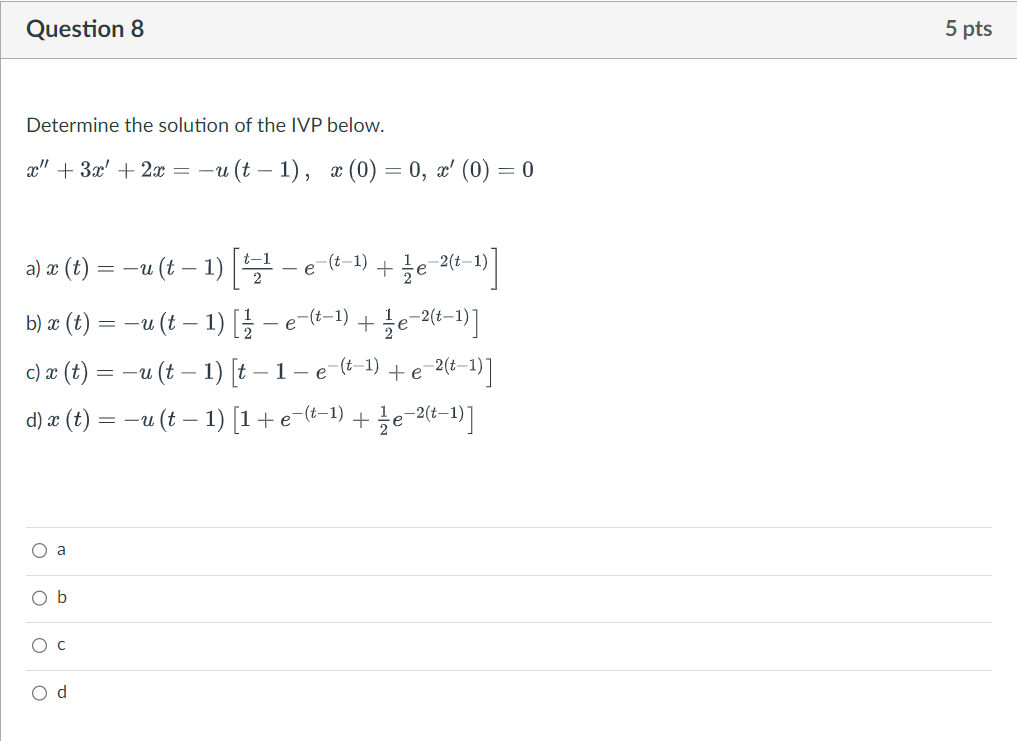This screenshot has width=1017, height=741.
Task: Select radio button for answer b
Action: point(38,597)
